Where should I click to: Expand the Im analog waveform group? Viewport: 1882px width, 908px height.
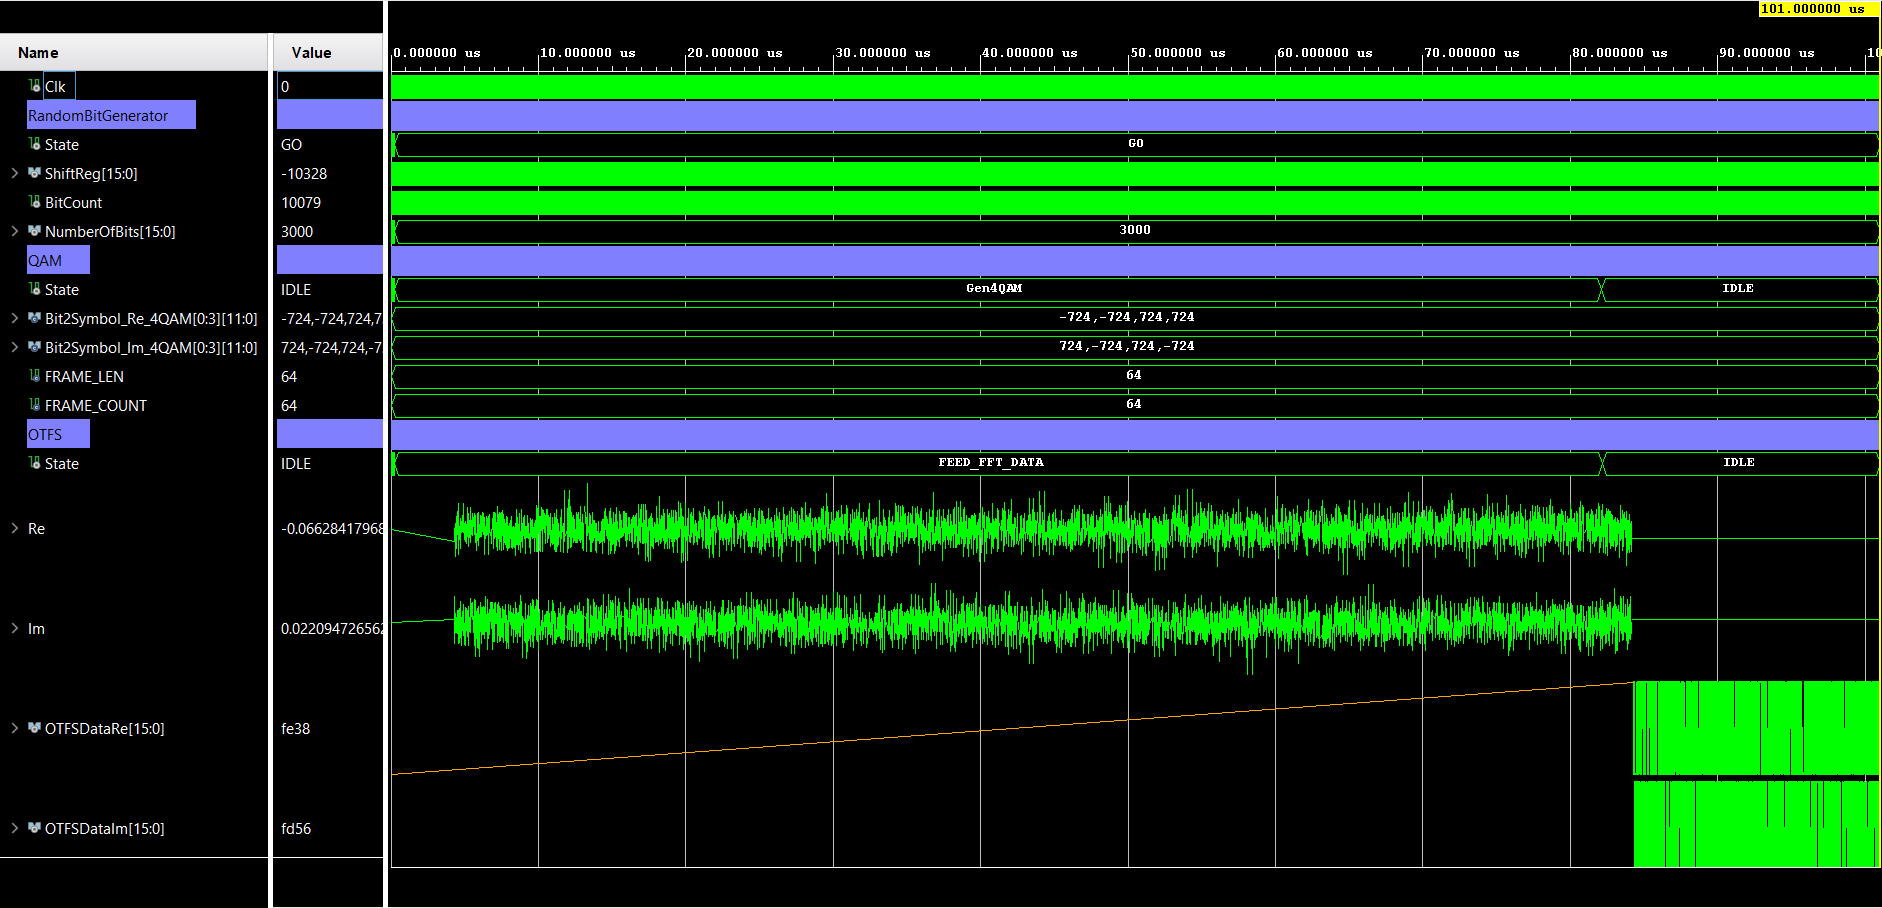(x=14, y=628)
